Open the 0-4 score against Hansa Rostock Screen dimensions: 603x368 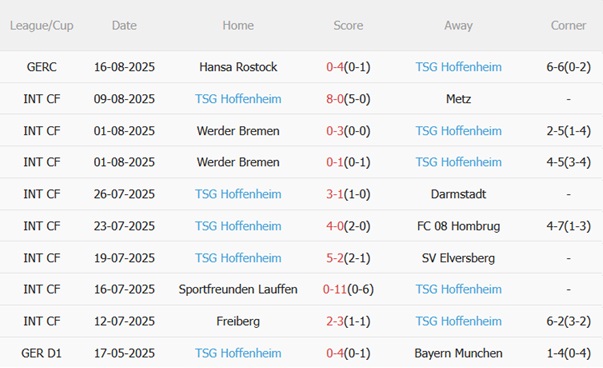[x=335, y=67]
